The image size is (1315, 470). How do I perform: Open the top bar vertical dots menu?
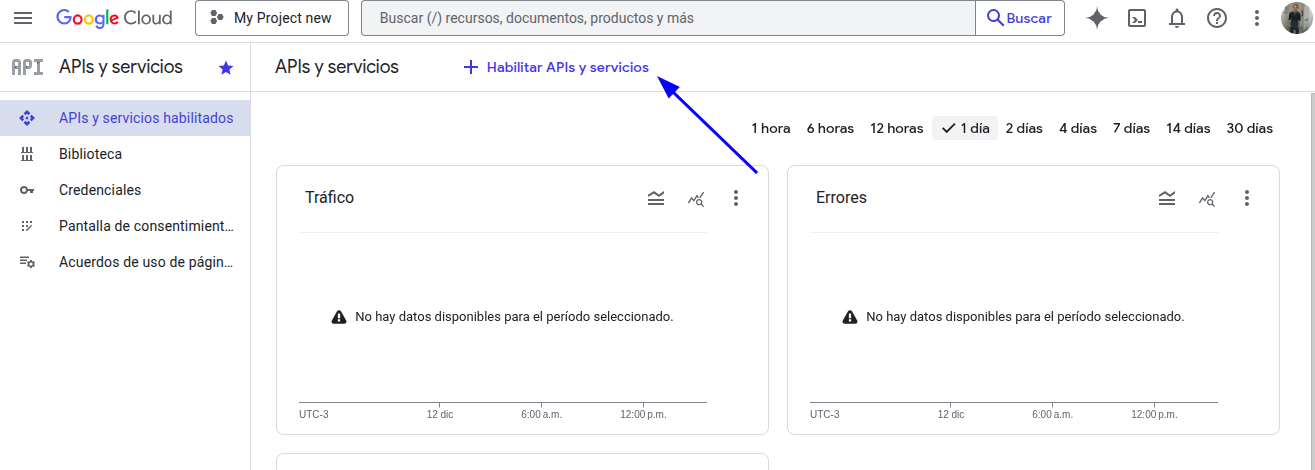1257,18
